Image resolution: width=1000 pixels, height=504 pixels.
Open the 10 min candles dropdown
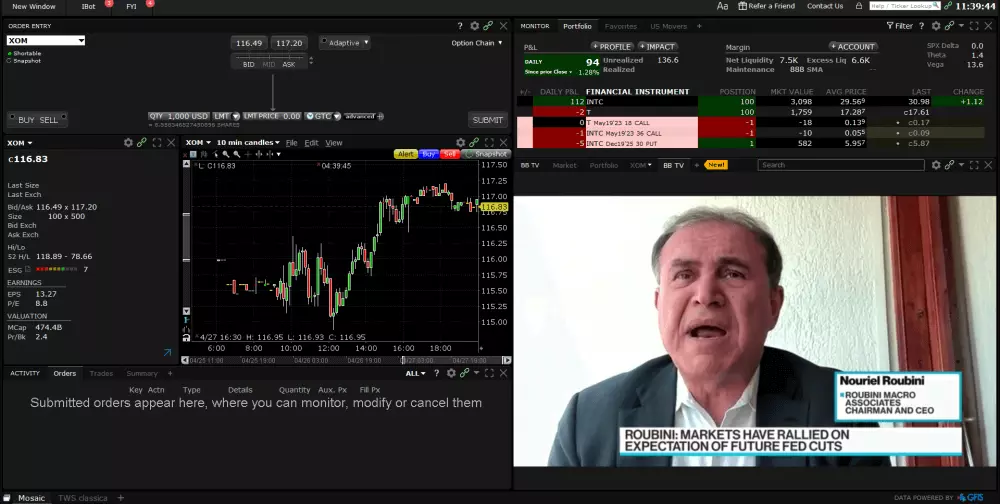coord(248,143)
